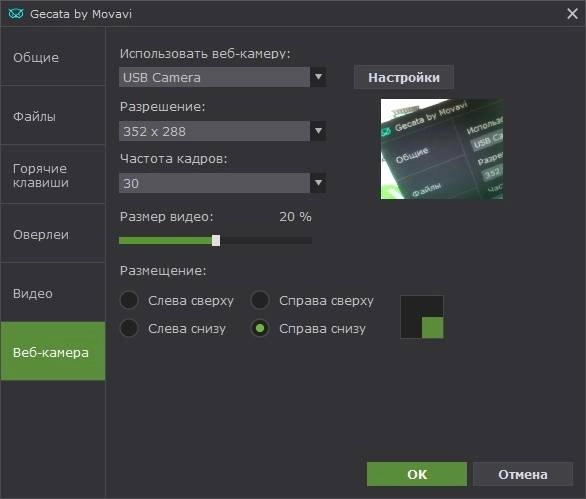Select the Слева сверху placement option

click(129, 300)
